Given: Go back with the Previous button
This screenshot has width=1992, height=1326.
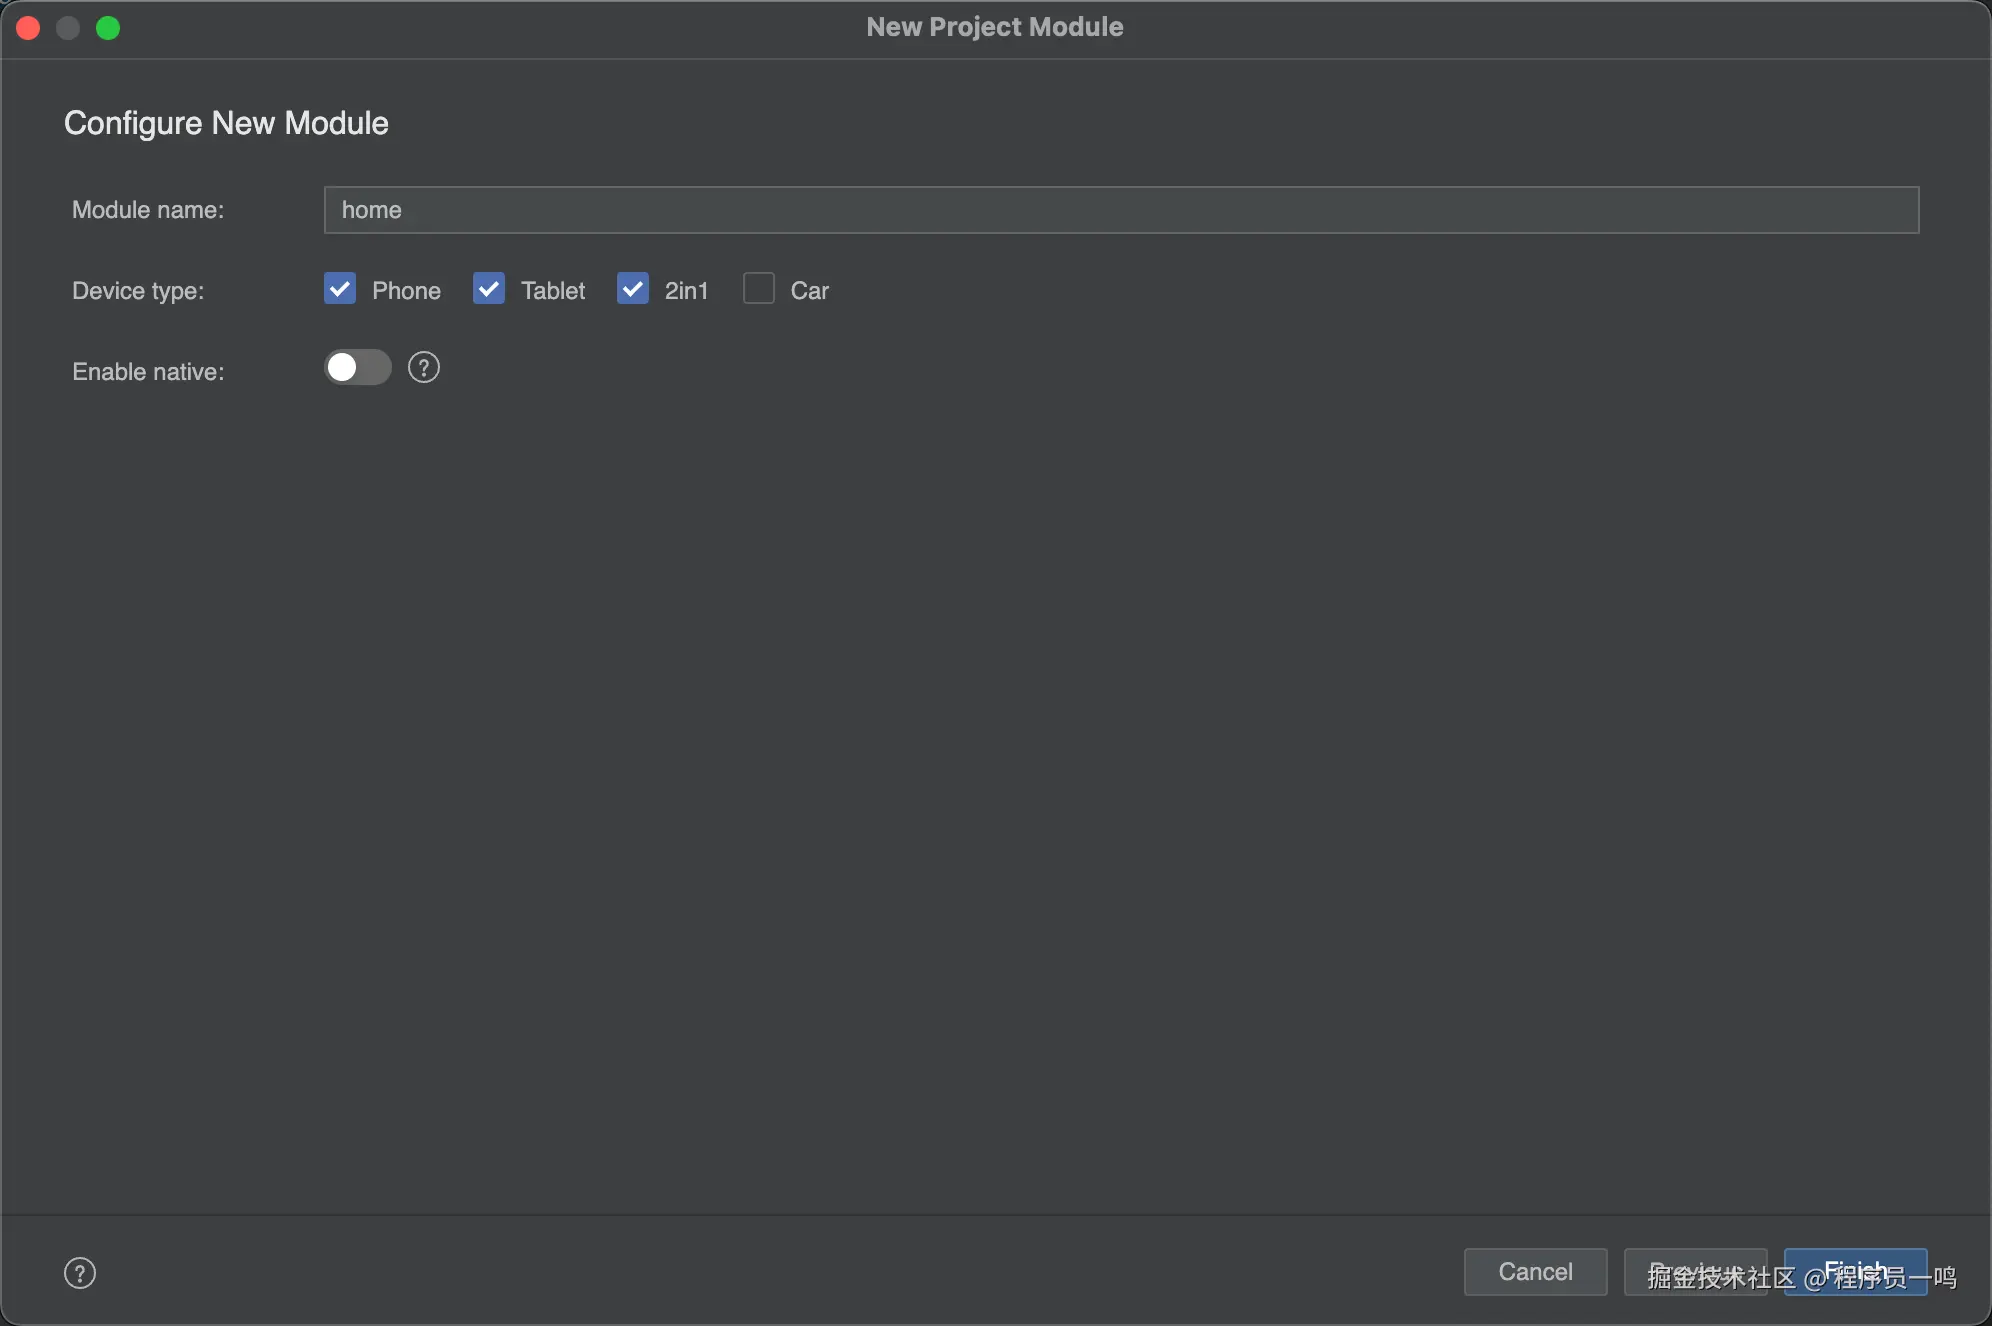Looking at the screenshot, I should pos(1695,1272).
